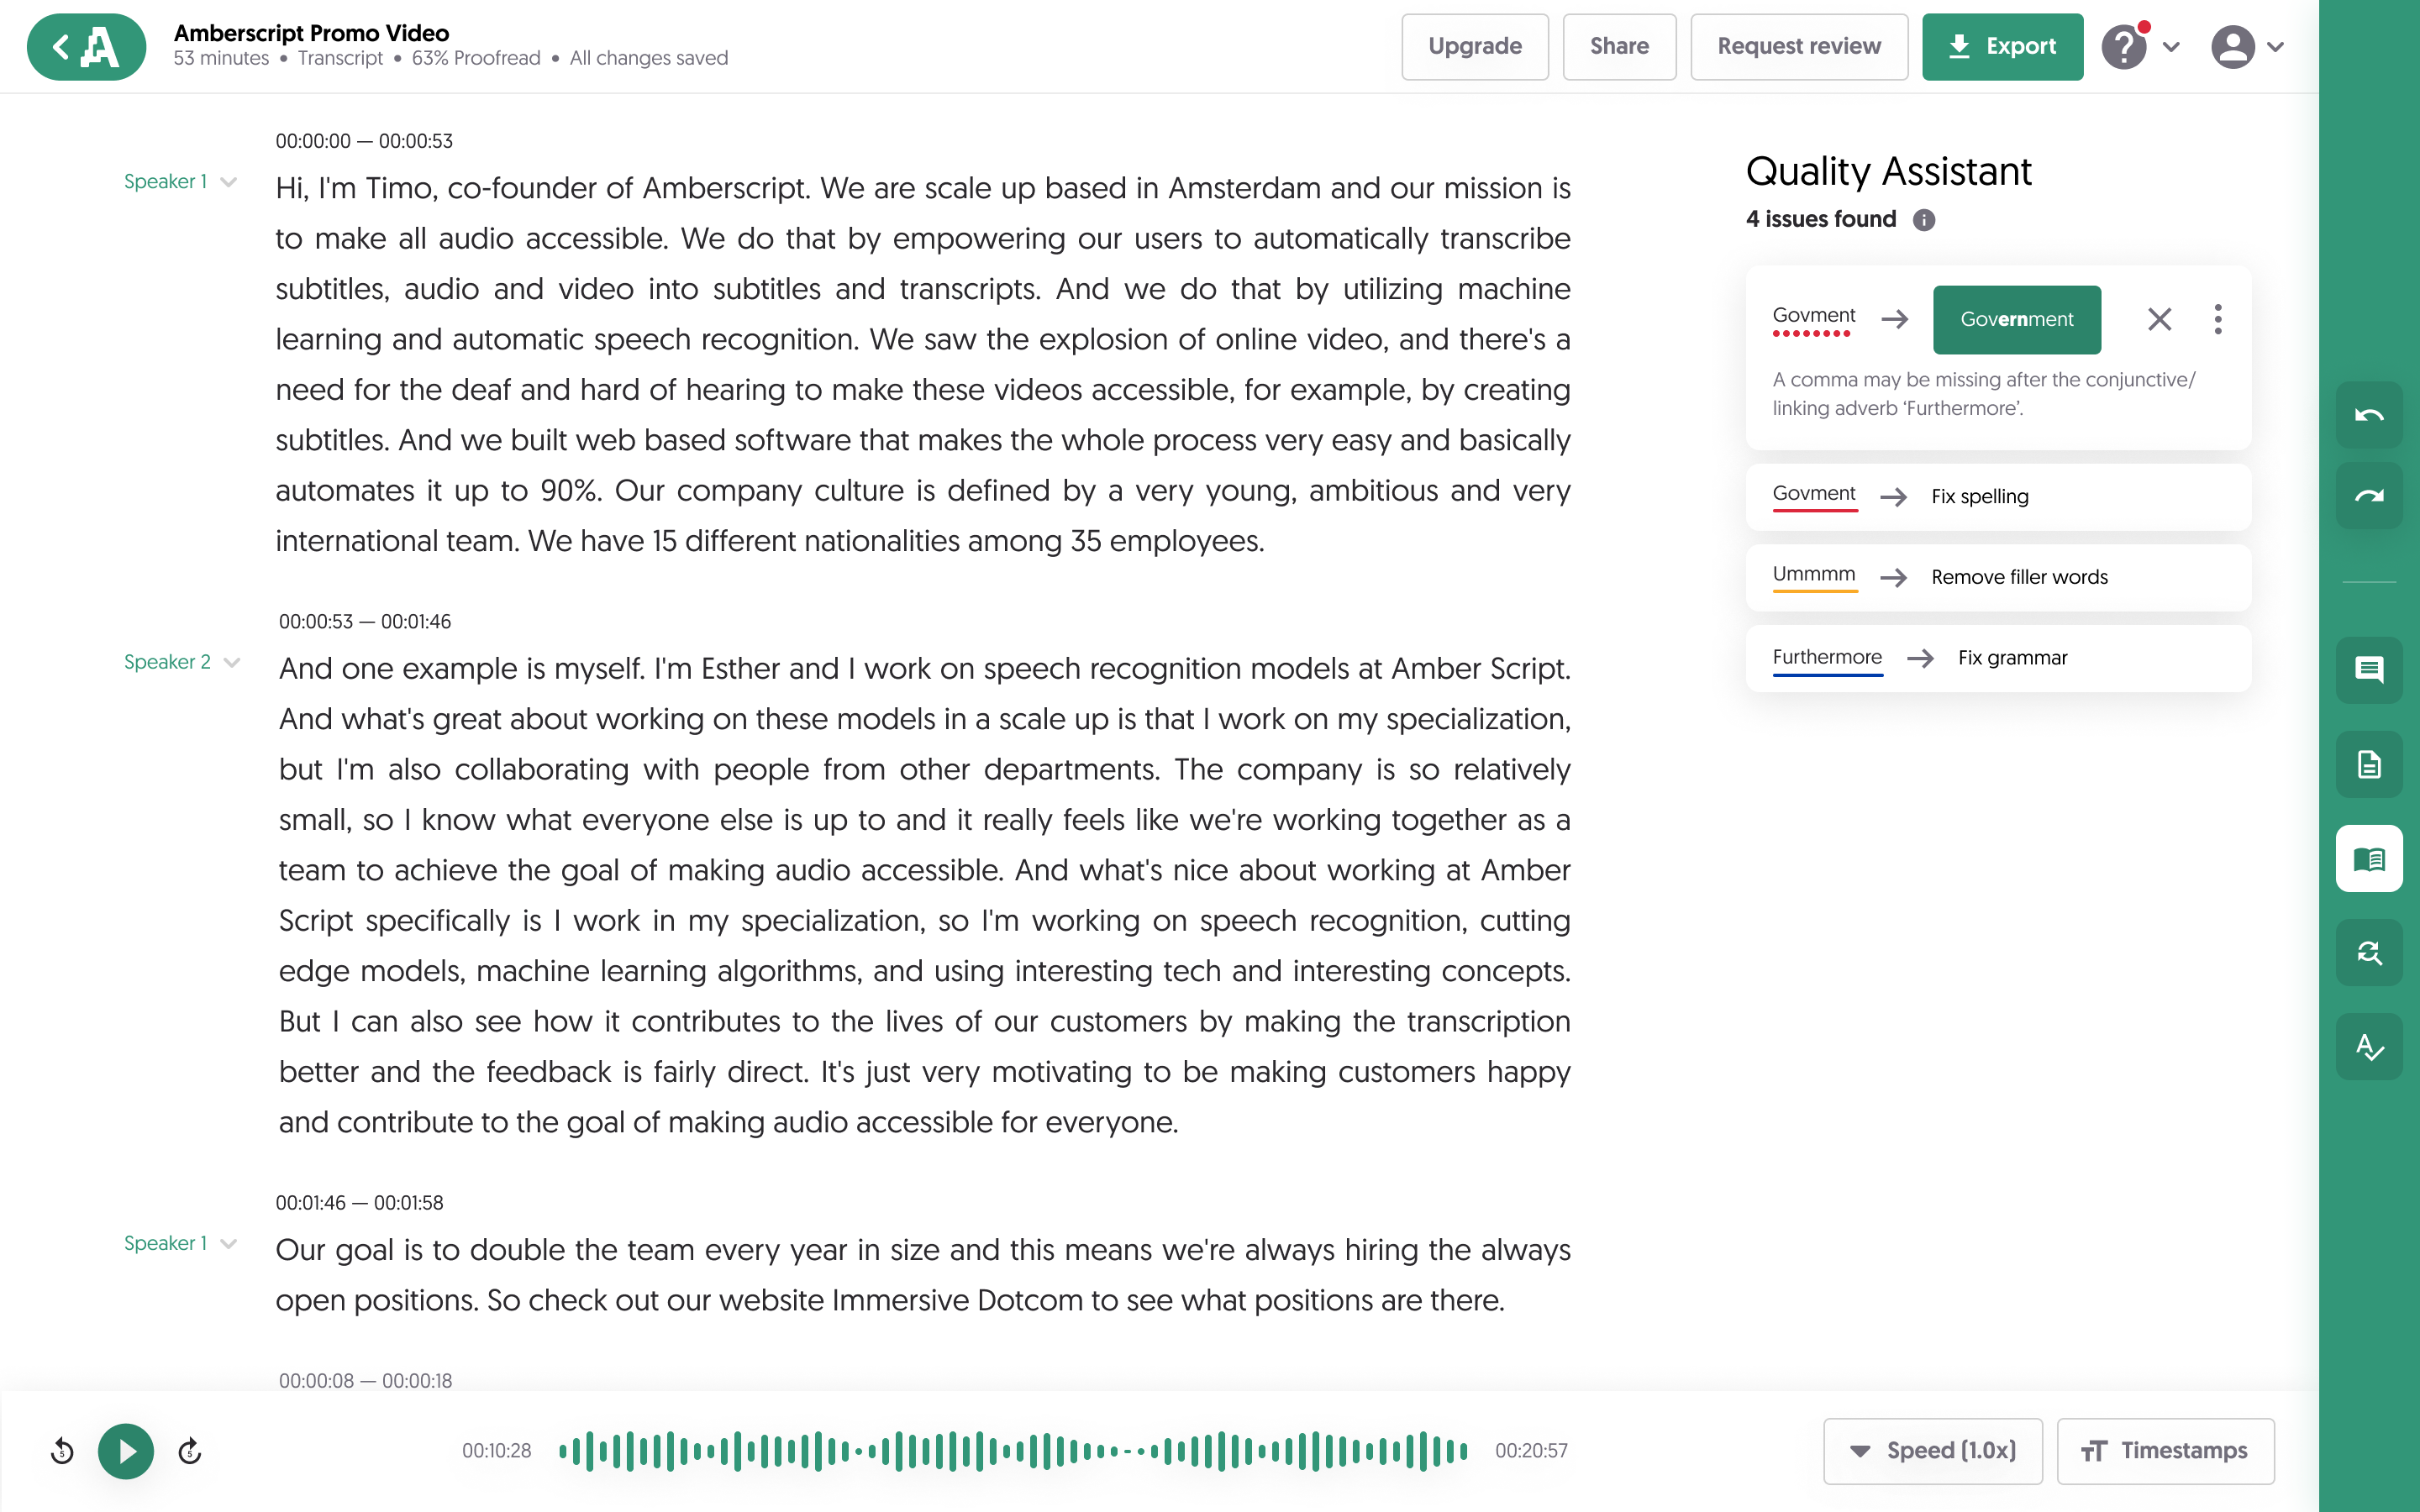This screenshot has width=2420, height=1512.
Task: Click the 63% Proofread status text
Action: pos(476,59)
